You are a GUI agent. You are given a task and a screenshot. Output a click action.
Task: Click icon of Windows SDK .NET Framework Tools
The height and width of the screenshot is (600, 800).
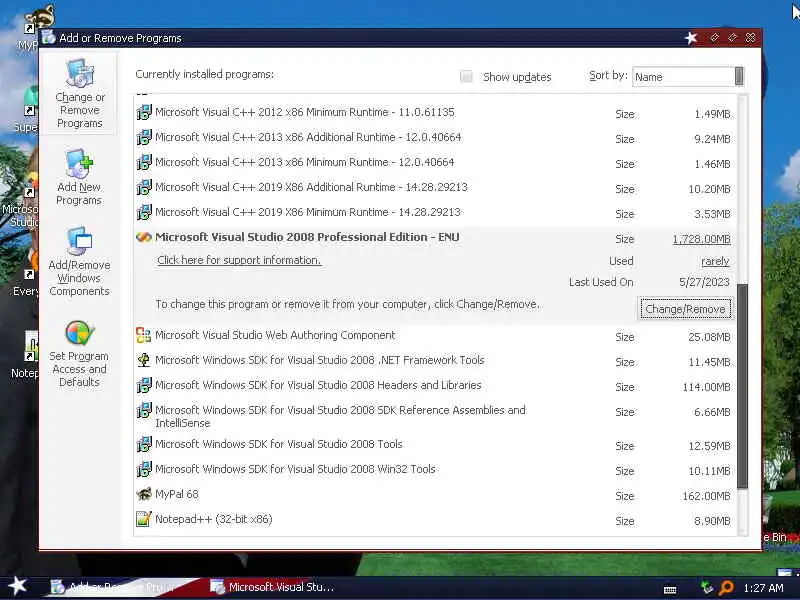tap(144, 360)
